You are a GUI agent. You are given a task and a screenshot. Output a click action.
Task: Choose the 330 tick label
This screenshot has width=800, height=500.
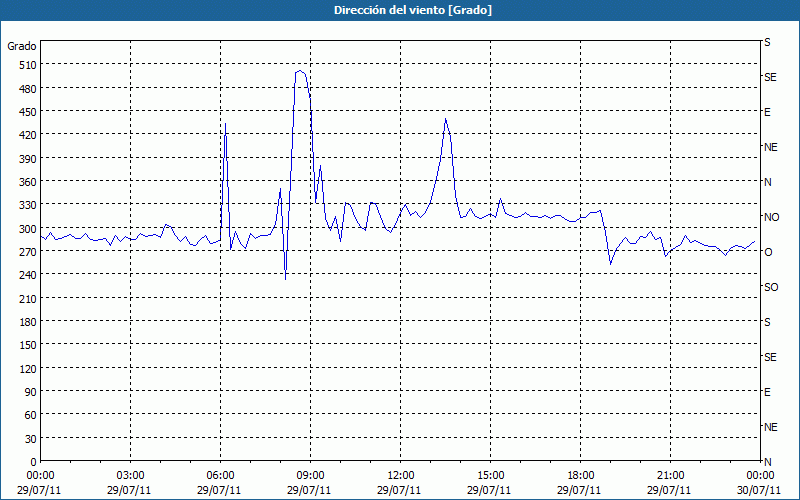coord(28,205)
